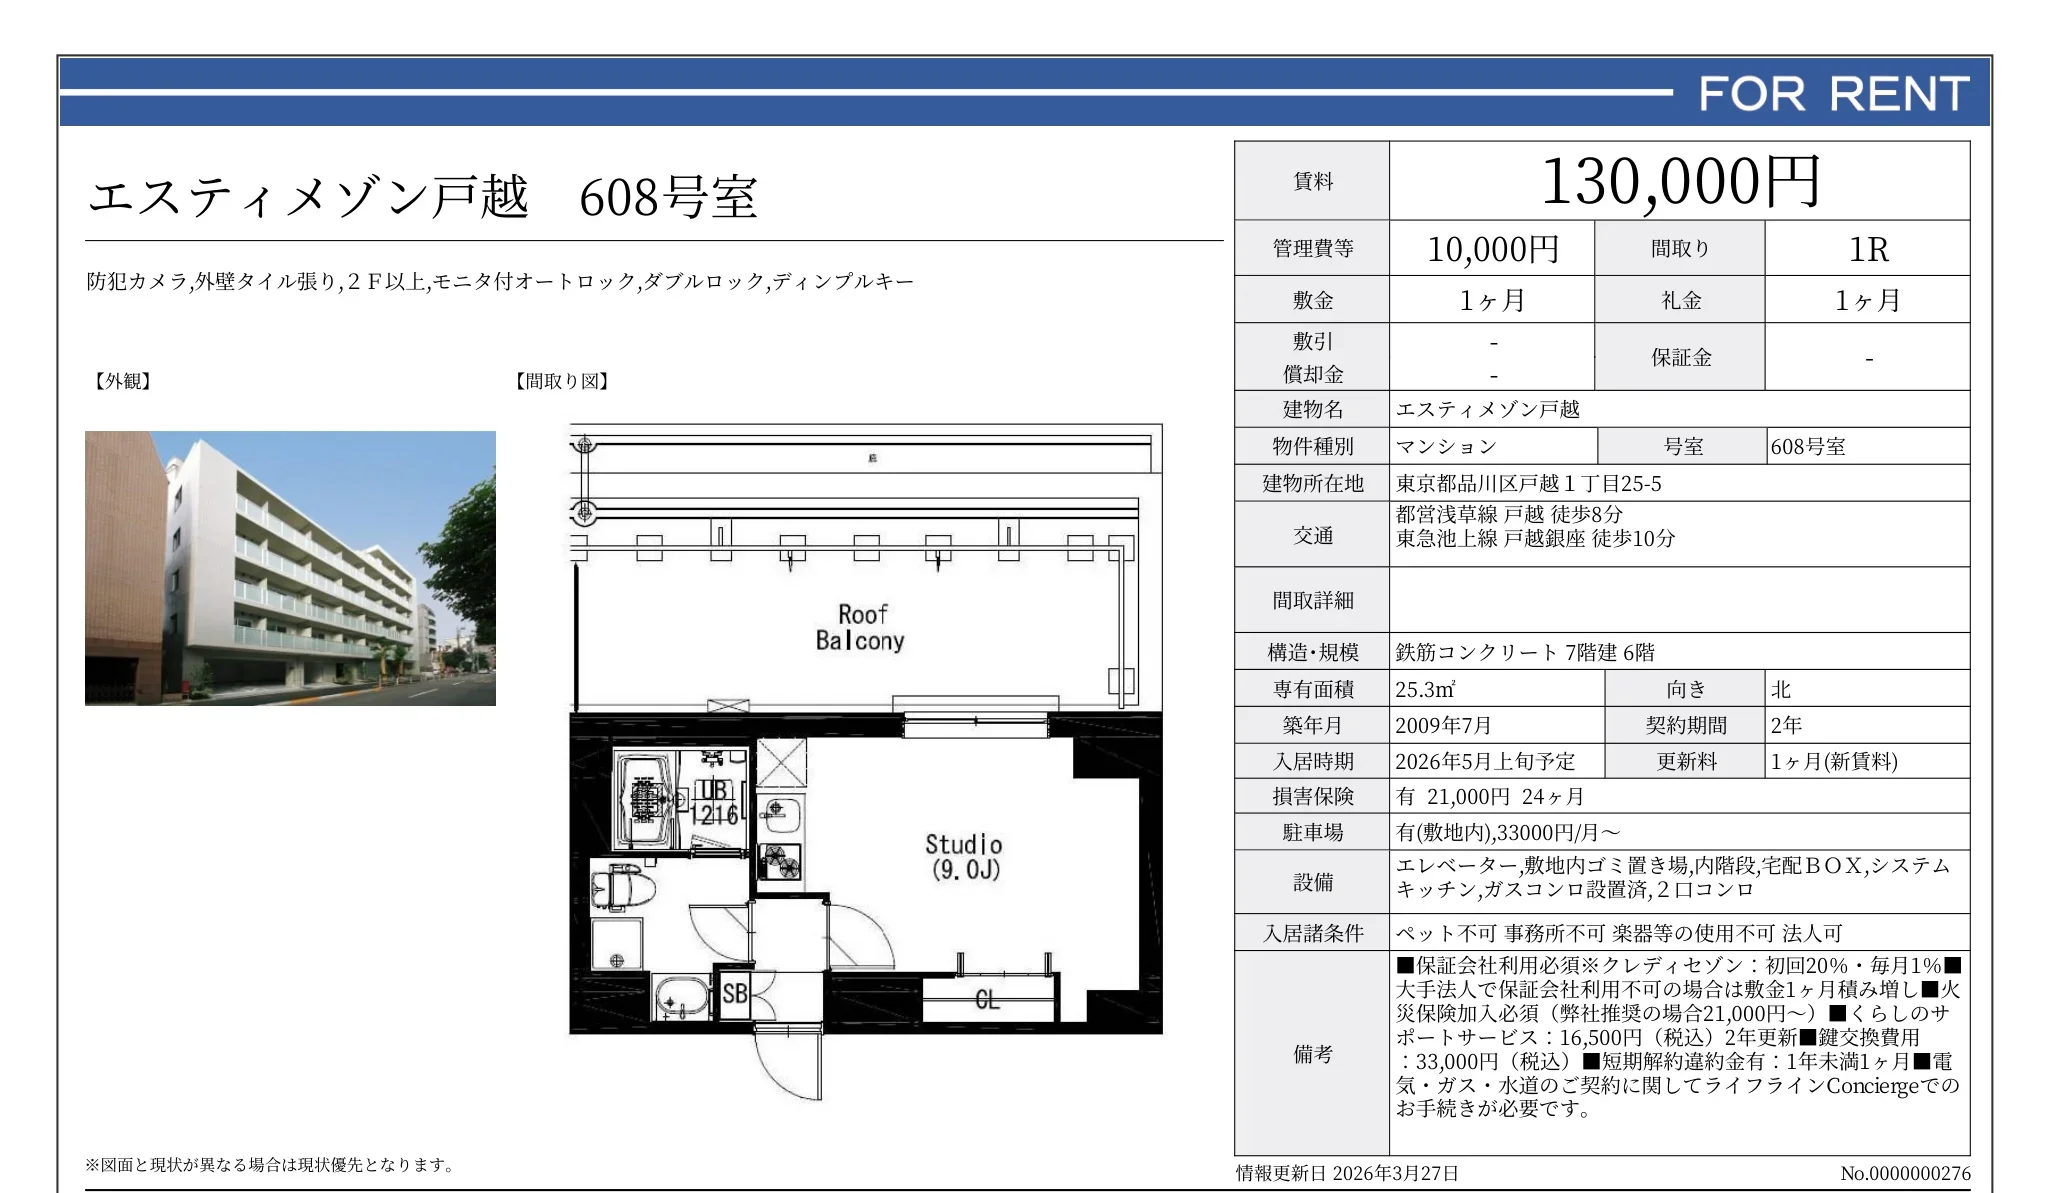Click the property title エスティメゾン戸越 608号室
The width and height of the screenshot is (2056, 1193).
coord(420,197)
